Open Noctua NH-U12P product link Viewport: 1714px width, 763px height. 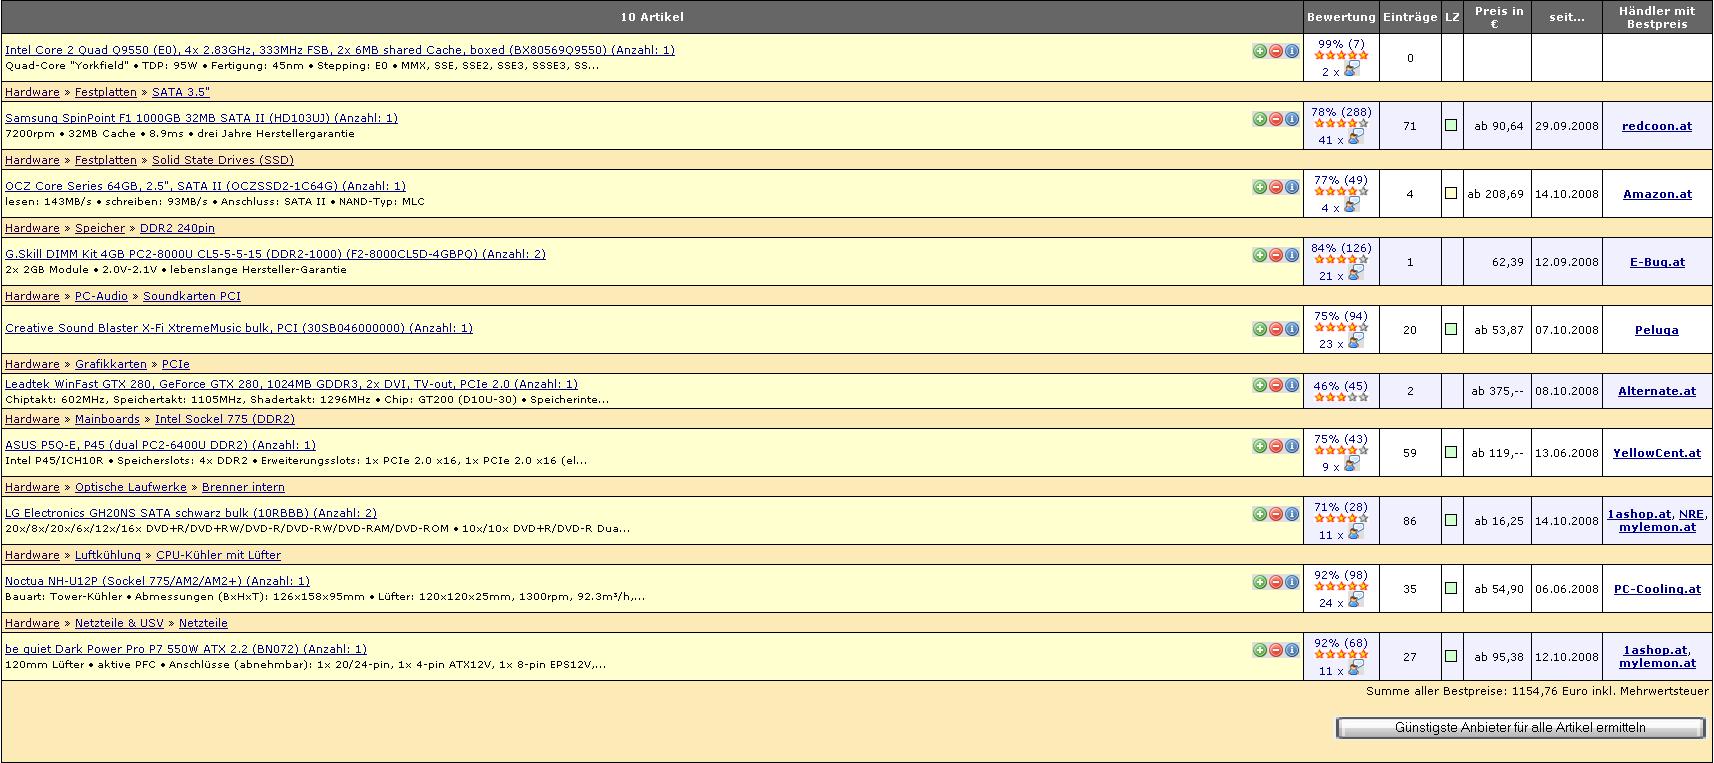pos(157,581)
